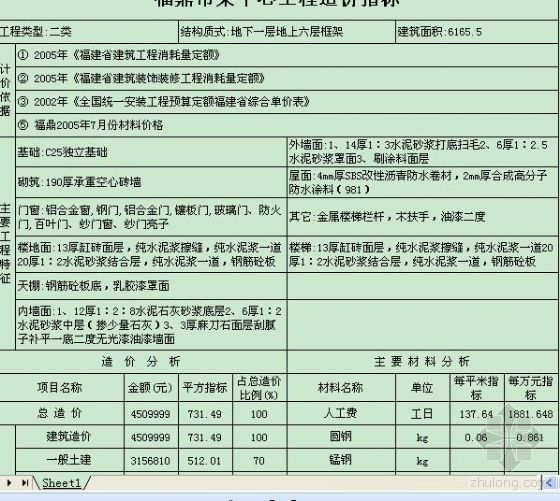Select the 总造价 amount cell 4509999
This screenshot has width=560, height=501.
[151, 414]
